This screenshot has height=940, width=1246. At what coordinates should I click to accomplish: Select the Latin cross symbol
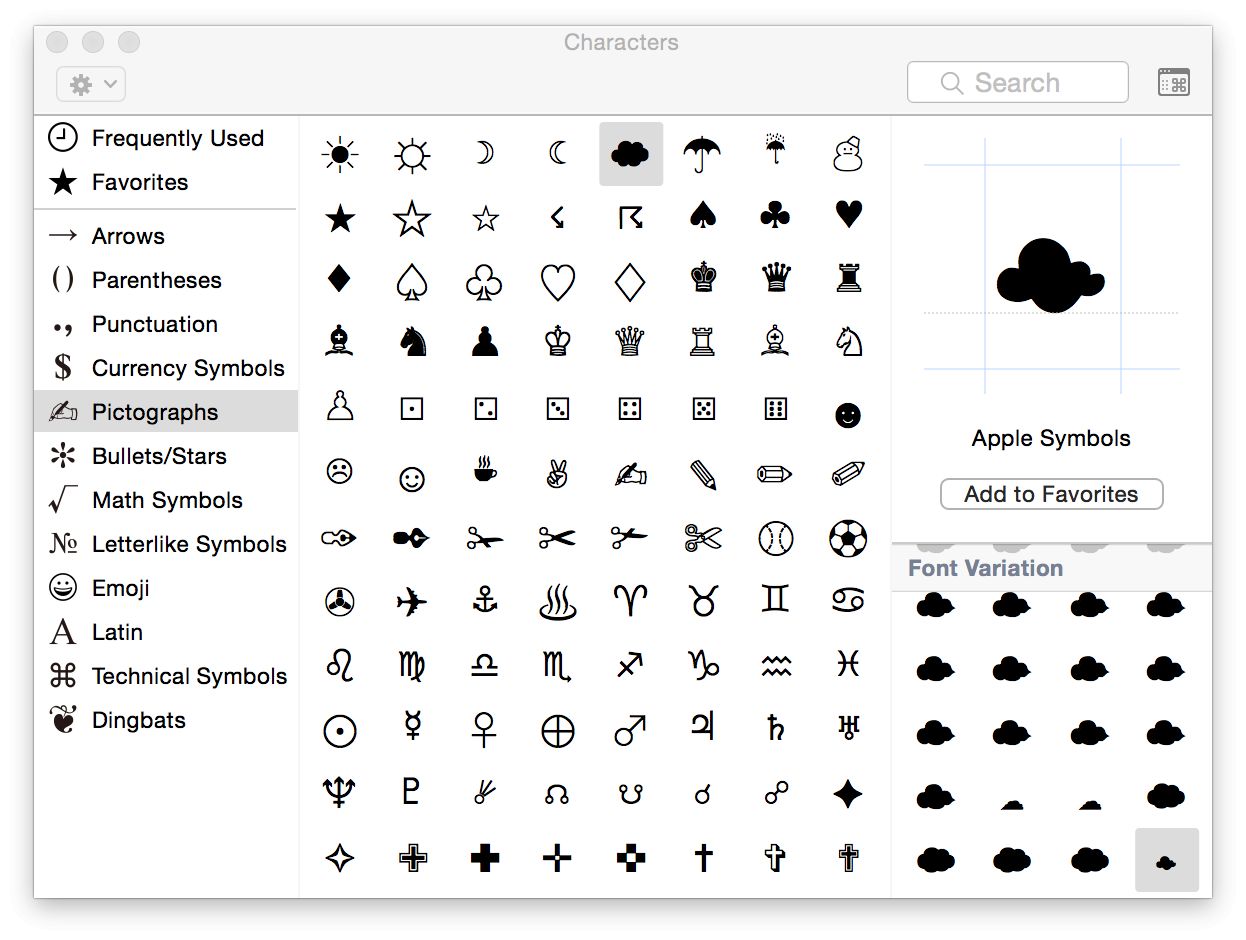tap(703, 857)
